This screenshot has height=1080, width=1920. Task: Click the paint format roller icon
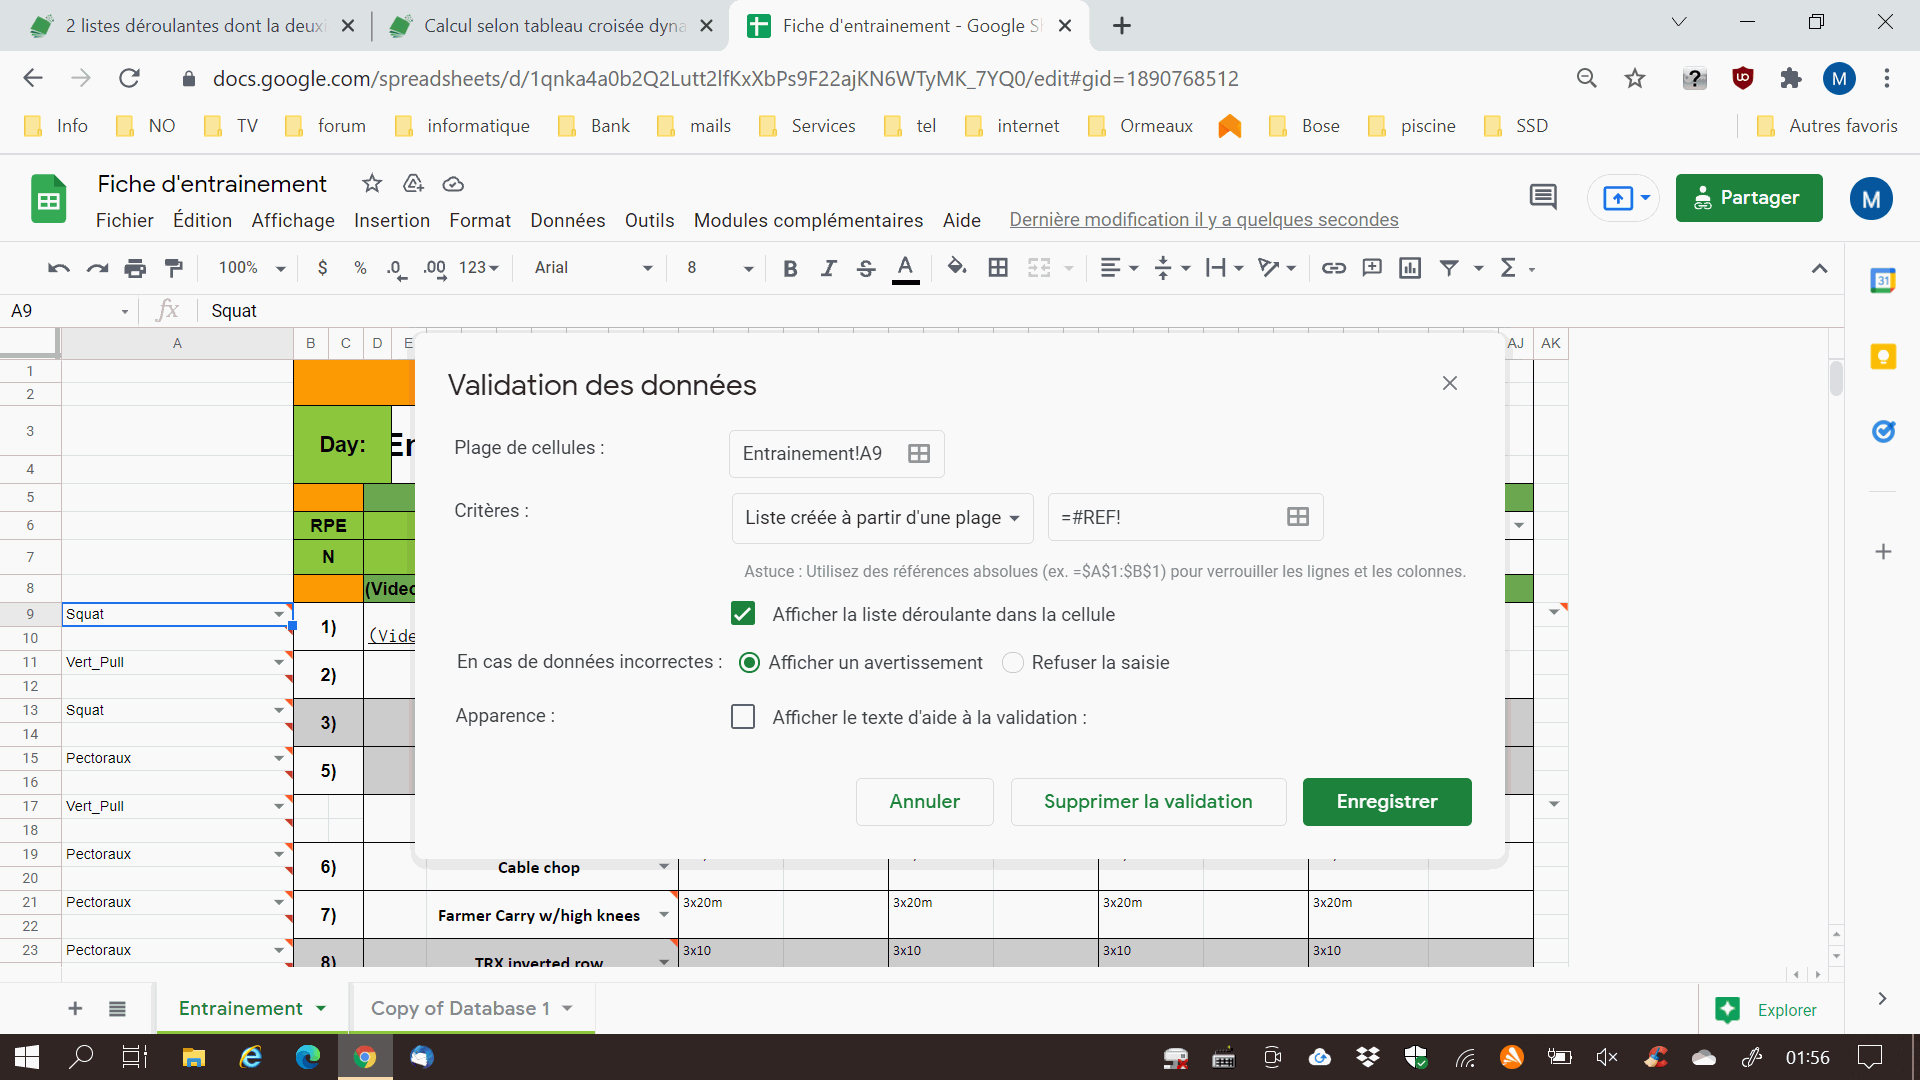[174, 268]
